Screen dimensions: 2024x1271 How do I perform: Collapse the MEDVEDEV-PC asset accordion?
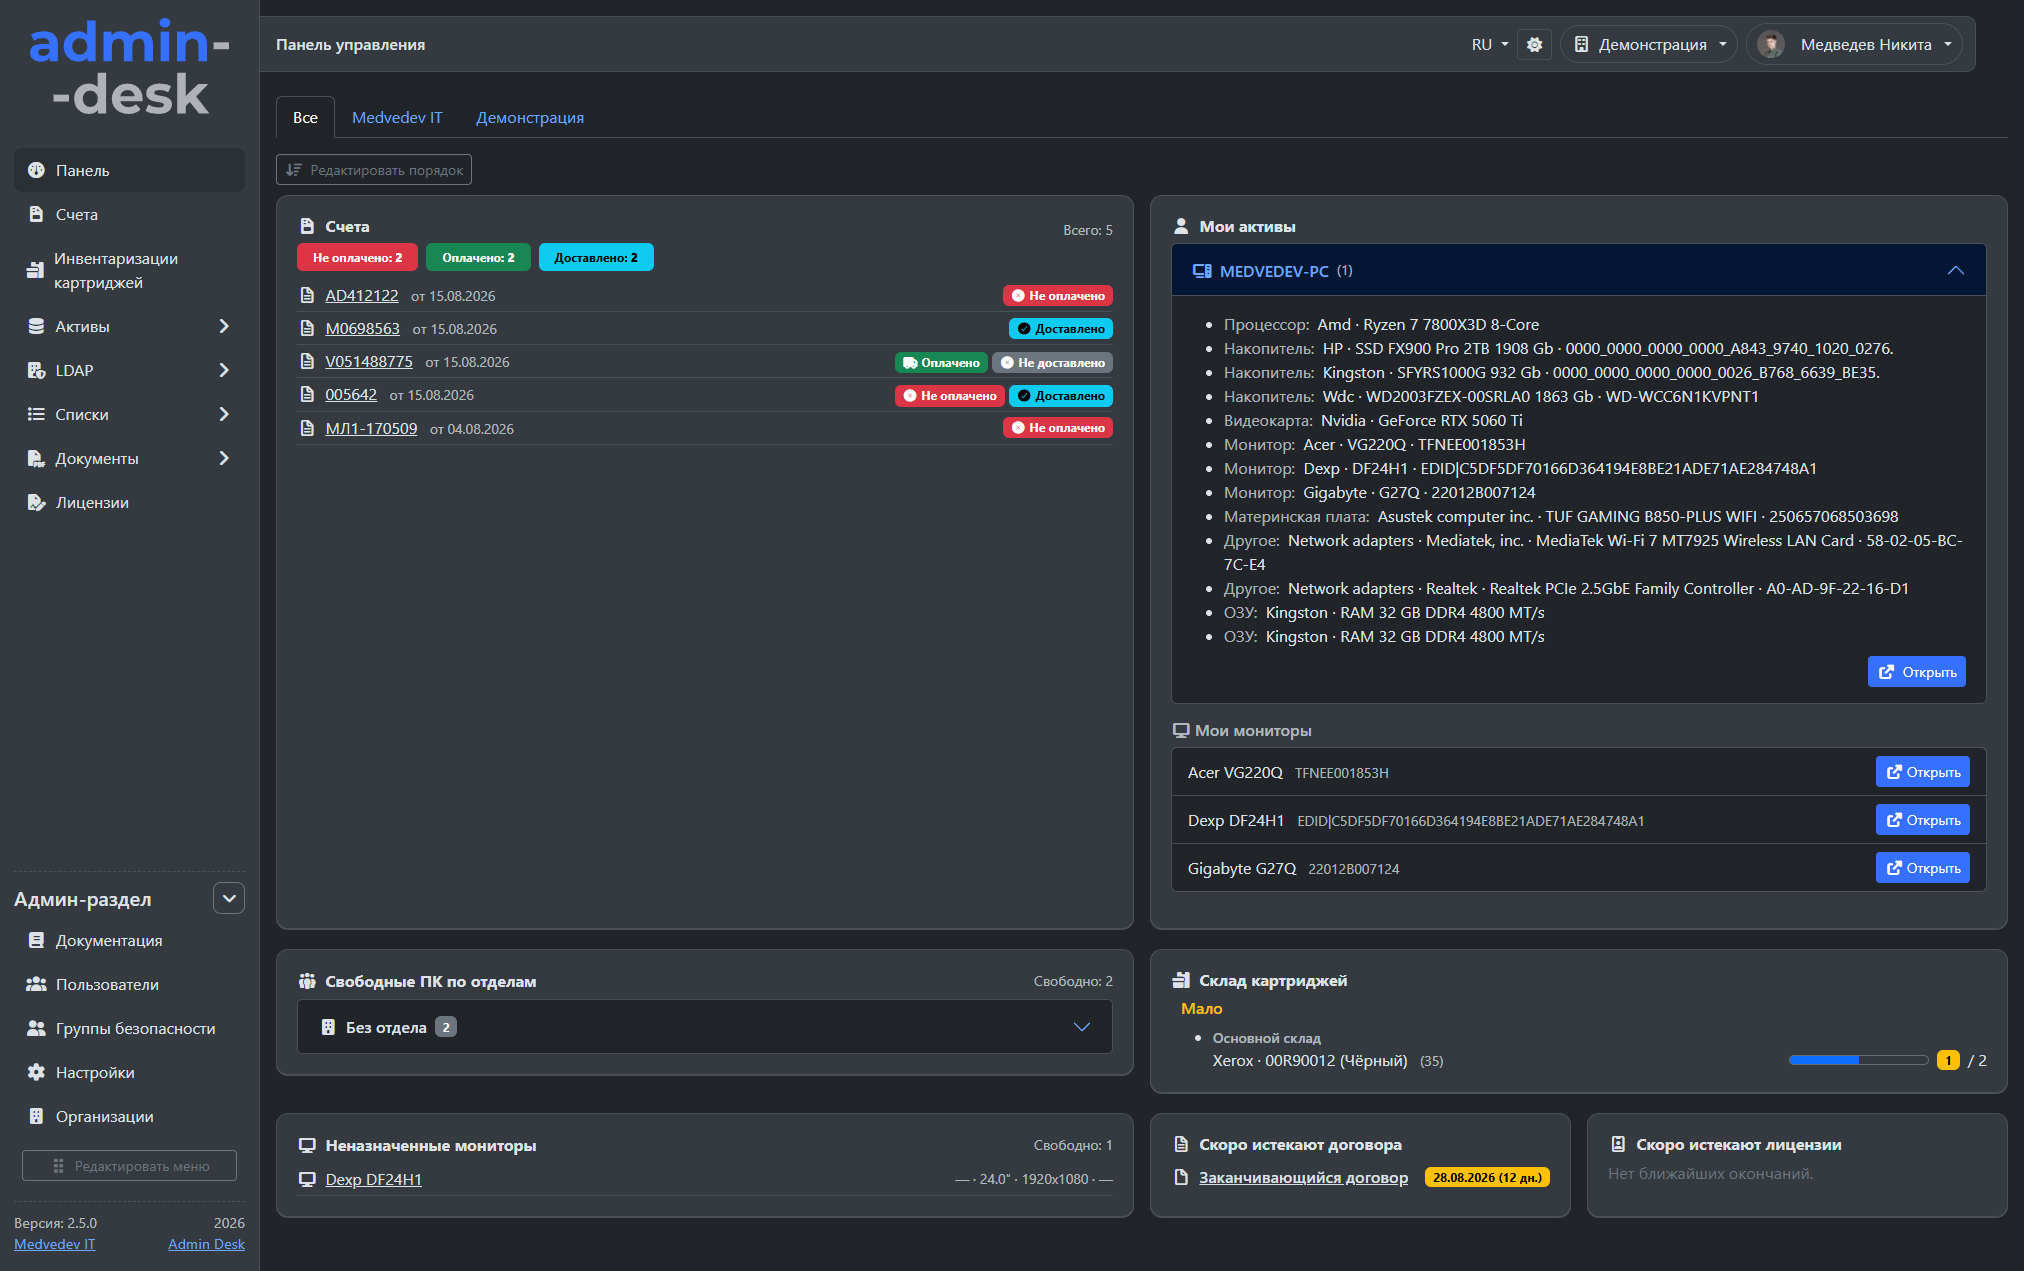pyautogui.click(x=1955, y=271)
